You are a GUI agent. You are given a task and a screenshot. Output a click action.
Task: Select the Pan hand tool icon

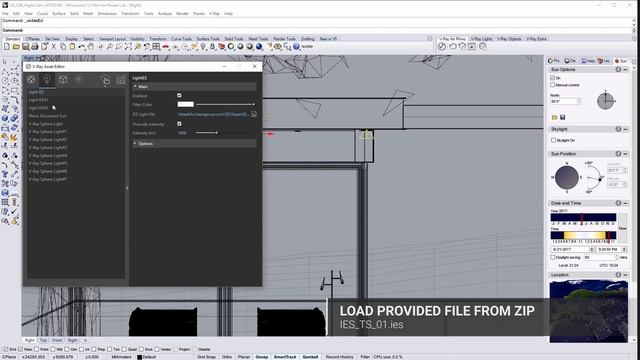pyautogui.click(x=91, y=47)
